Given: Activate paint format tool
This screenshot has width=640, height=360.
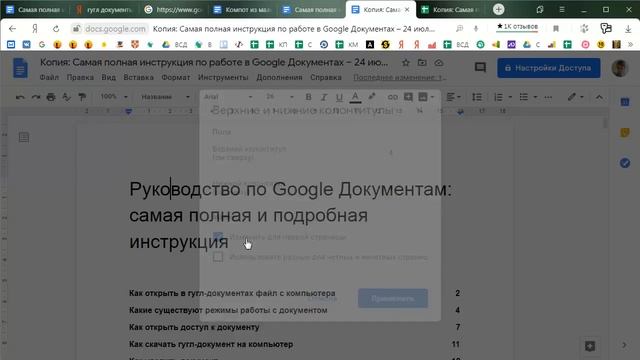Looking at the screenshot, I should (82, 97).
